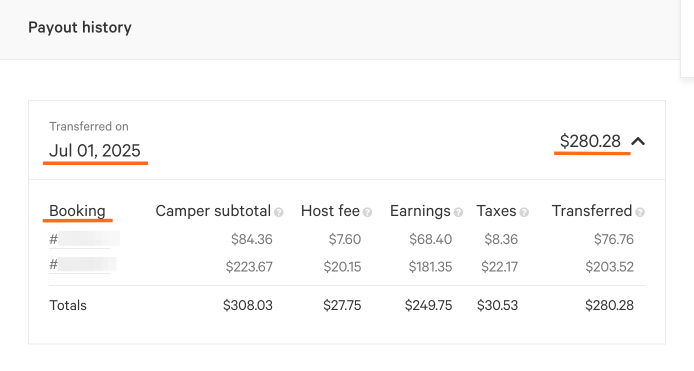Select the Earnings column header
694x371 pixels.
[x=420, y=211]
